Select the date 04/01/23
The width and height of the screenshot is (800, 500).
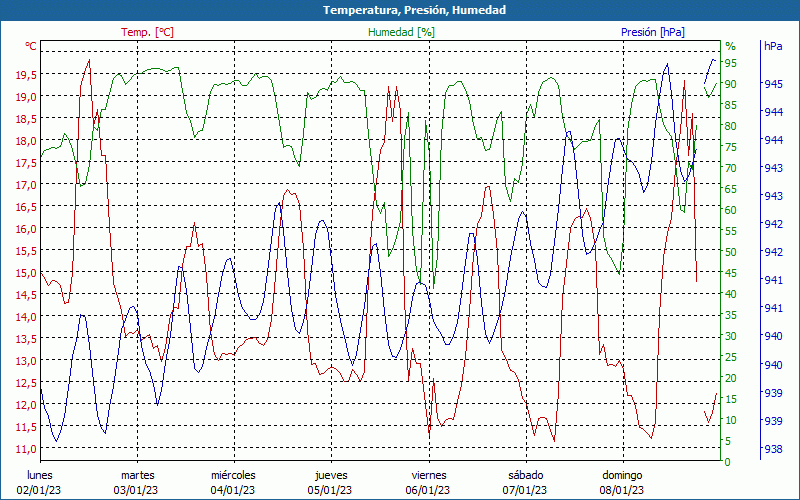point(233,490)
